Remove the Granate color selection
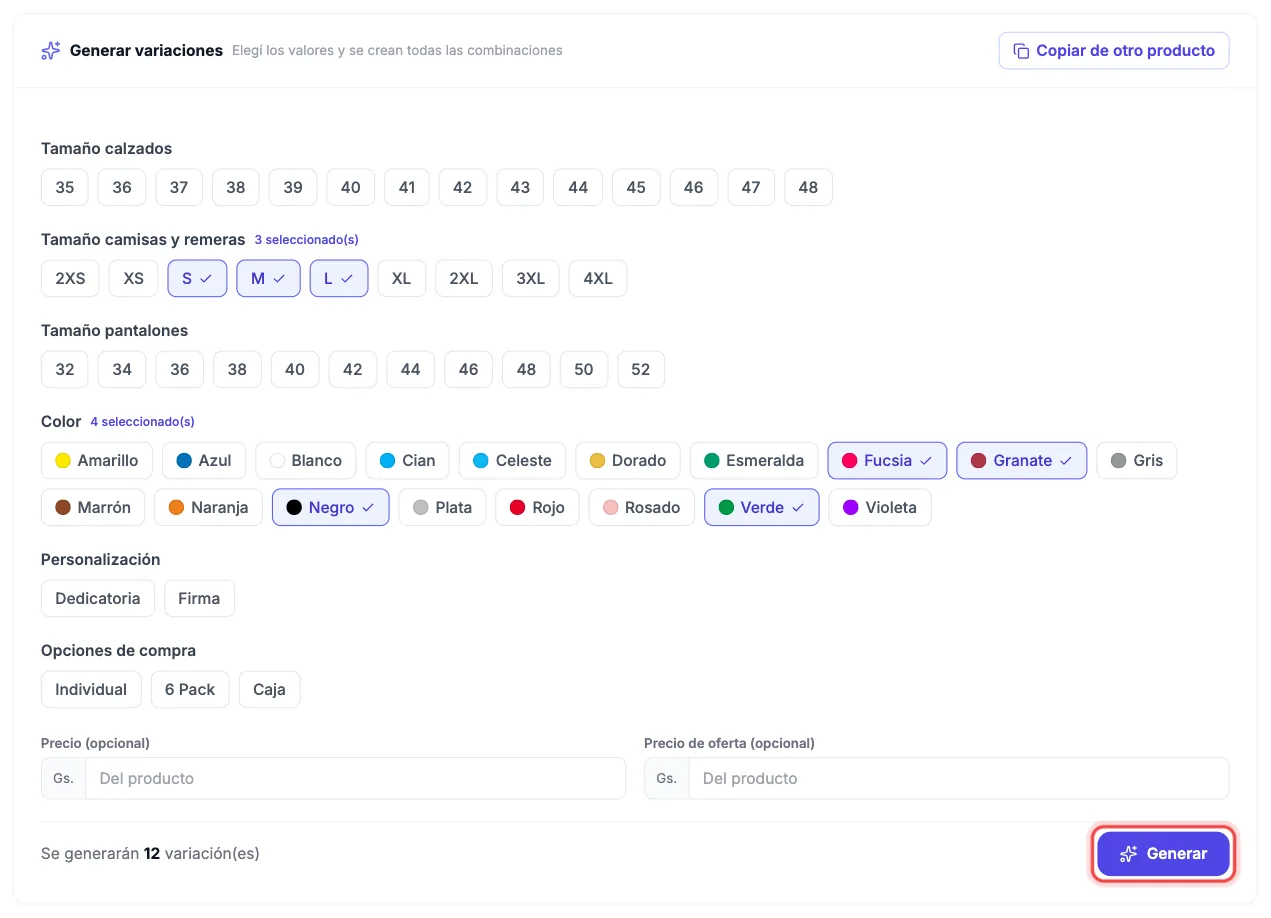The image size is (1271, 918). pos(1021,461)
